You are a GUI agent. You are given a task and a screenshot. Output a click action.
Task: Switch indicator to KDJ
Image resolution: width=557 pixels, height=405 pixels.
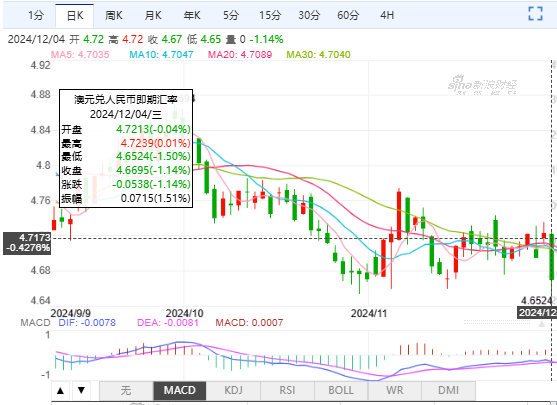click(x=233, y=391)
